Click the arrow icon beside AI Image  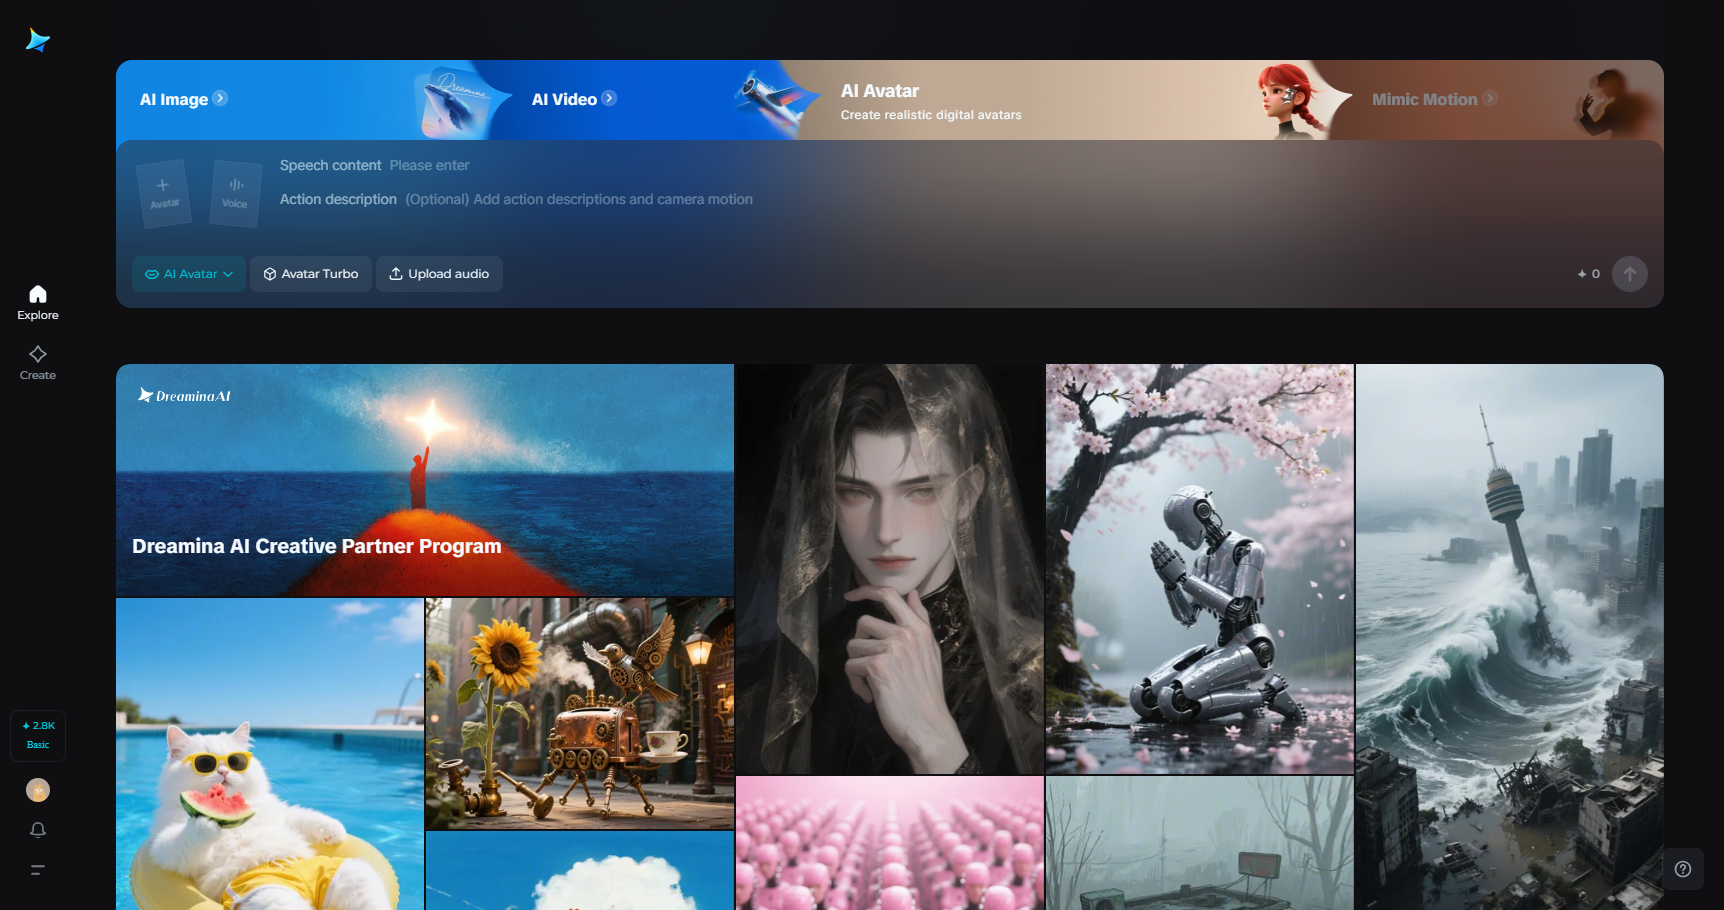[220, 98]
